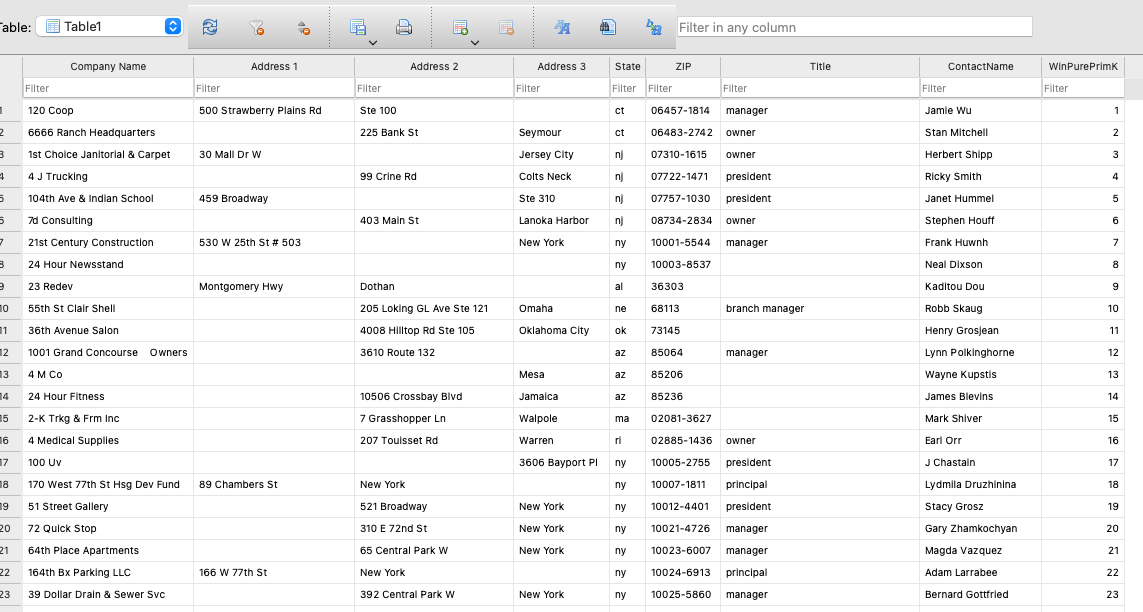This screenshot has width=1143, height=612.
Task: Select the '225 Bank St' cell
Action: point(434,133)
